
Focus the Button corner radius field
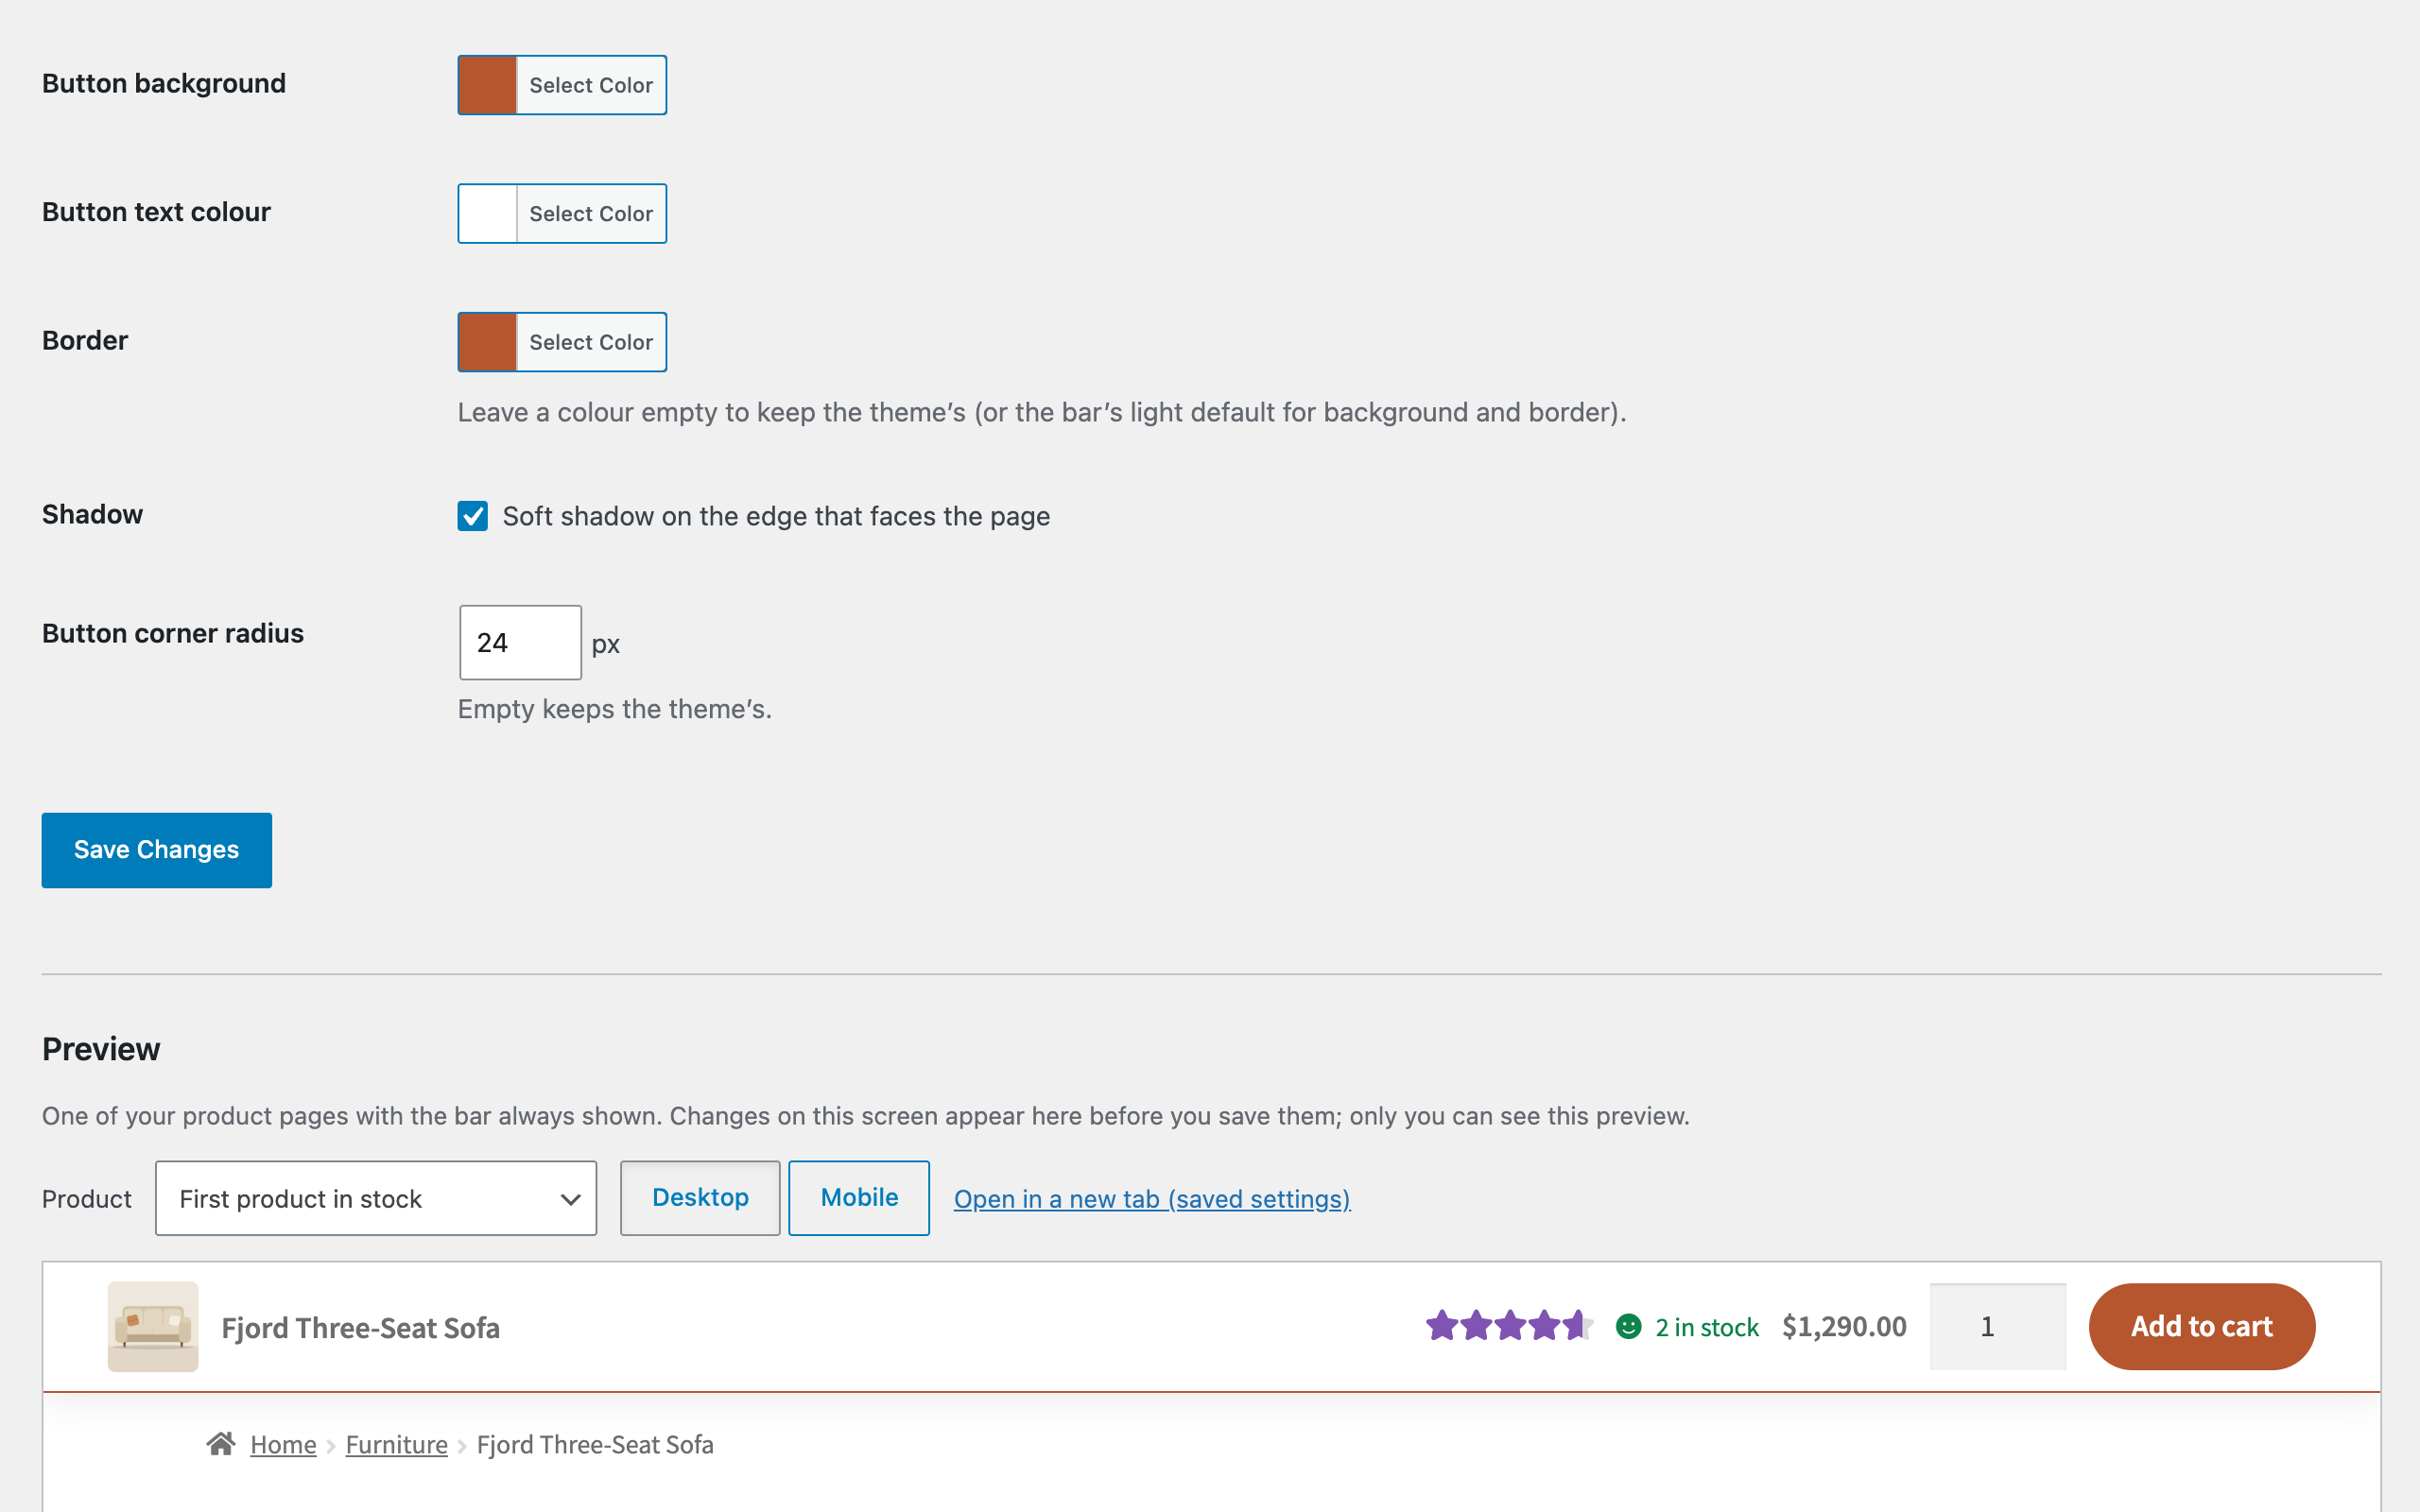point(520,642)
